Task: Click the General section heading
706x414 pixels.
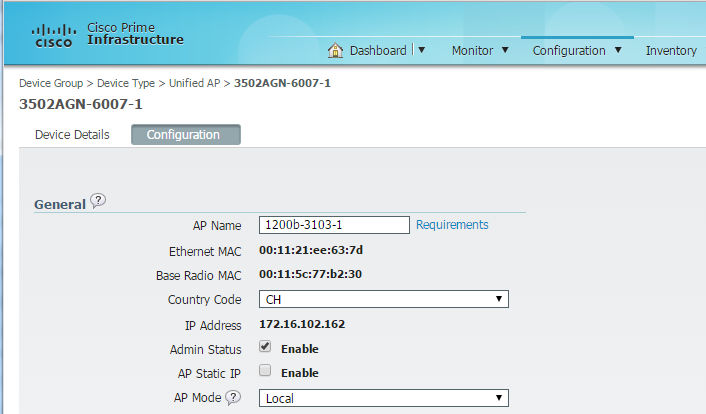Action: [60, 205]
